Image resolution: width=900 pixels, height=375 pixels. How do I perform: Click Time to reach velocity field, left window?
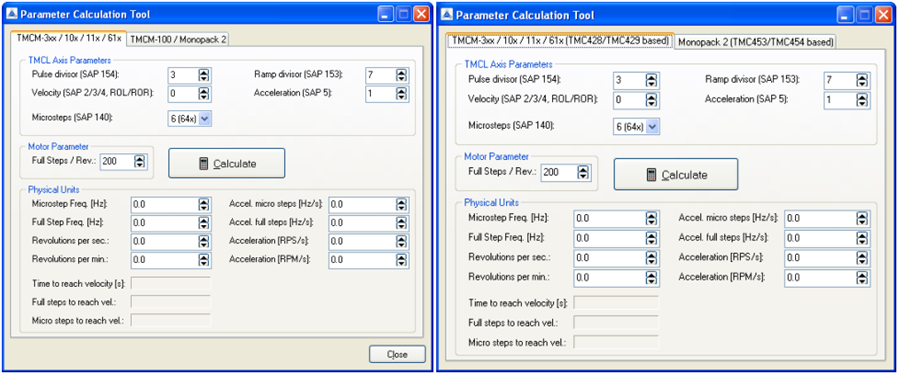(171, 283)
